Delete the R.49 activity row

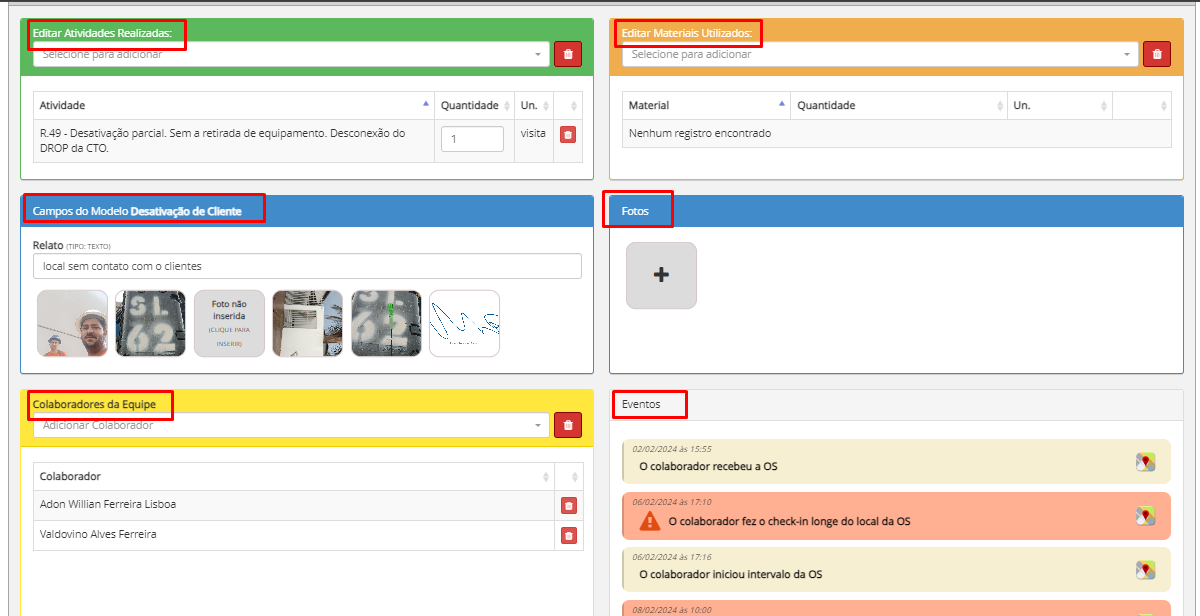(x=568, y=134)
